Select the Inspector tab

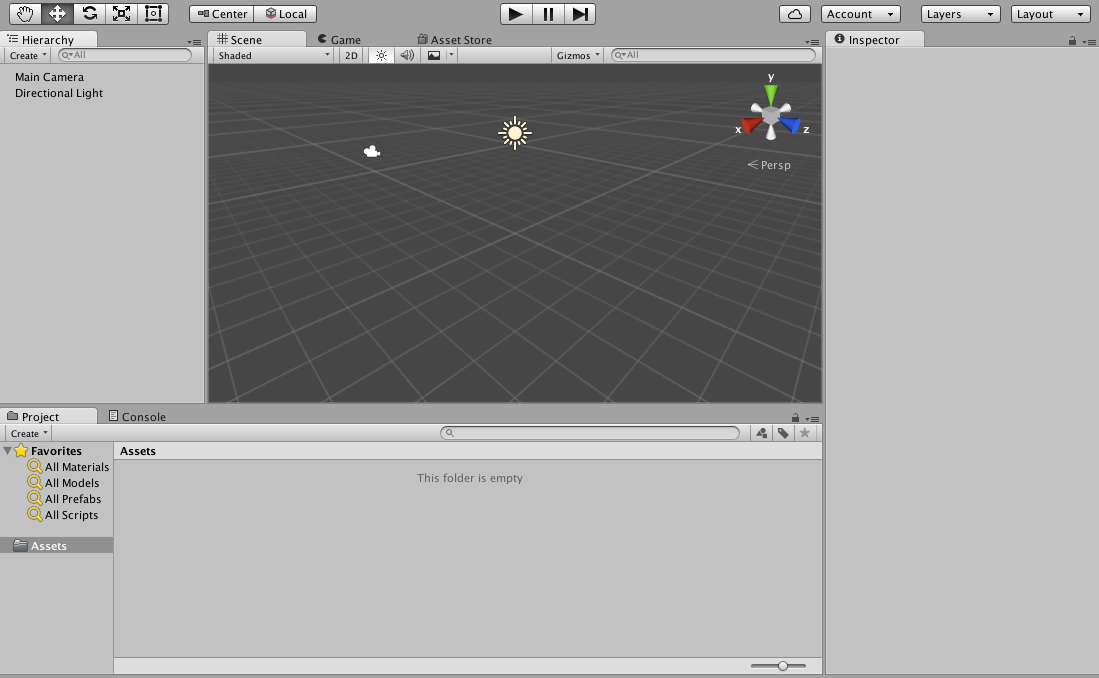875,39
